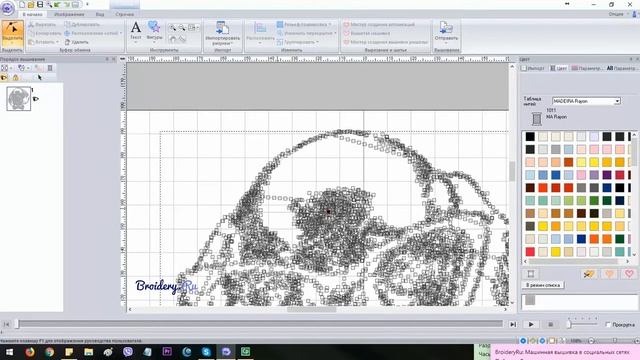Click the measure tool icon
This screenshot has width=640, height=360.
pyautogui.click(x=182, y=39)
